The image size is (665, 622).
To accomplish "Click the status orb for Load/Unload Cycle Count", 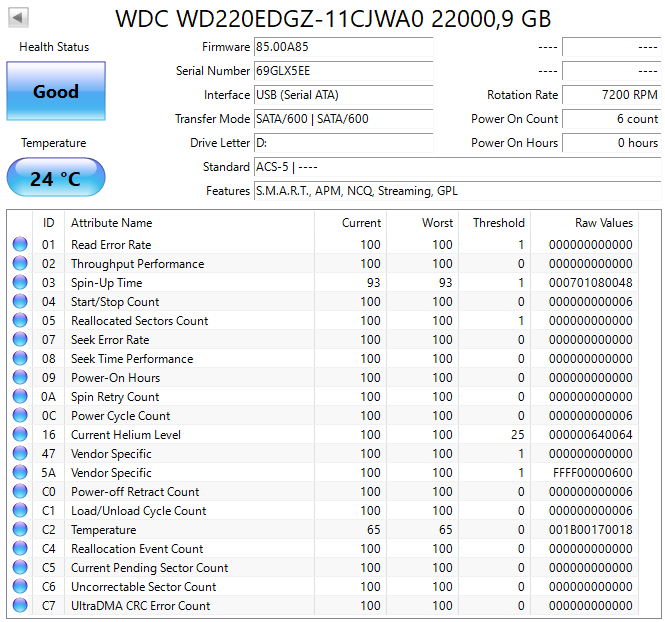I will (20, 510).
